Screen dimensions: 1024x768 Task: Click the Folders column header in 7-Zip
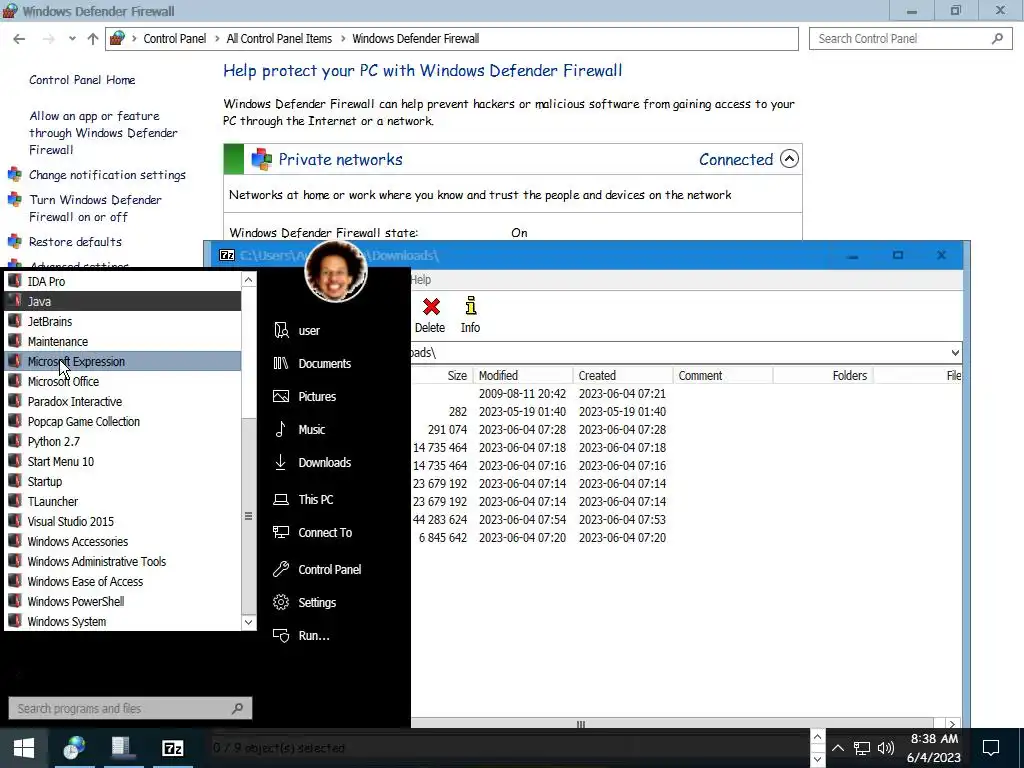coord(823,376)
